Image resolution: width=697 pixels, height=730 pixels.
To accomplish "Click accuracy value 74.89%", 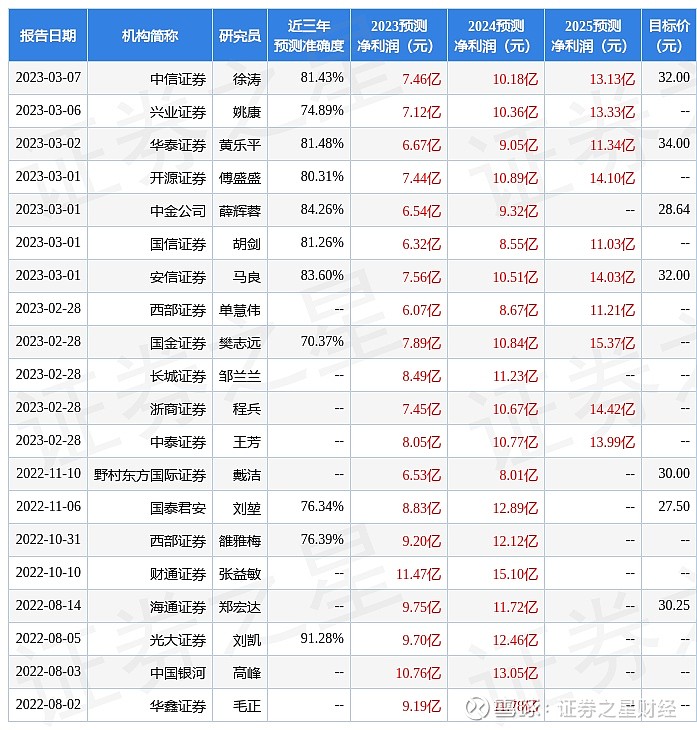I will pos(322,110).
